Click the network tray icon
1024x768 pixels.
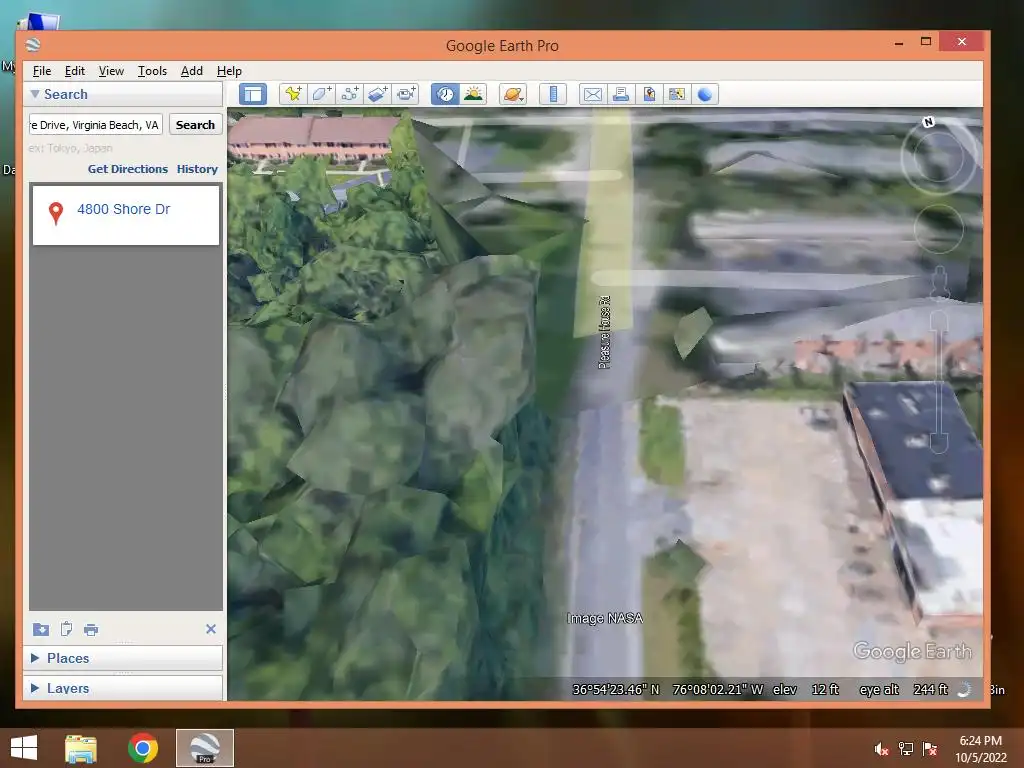pyautogui.click(x=906, y=749)
